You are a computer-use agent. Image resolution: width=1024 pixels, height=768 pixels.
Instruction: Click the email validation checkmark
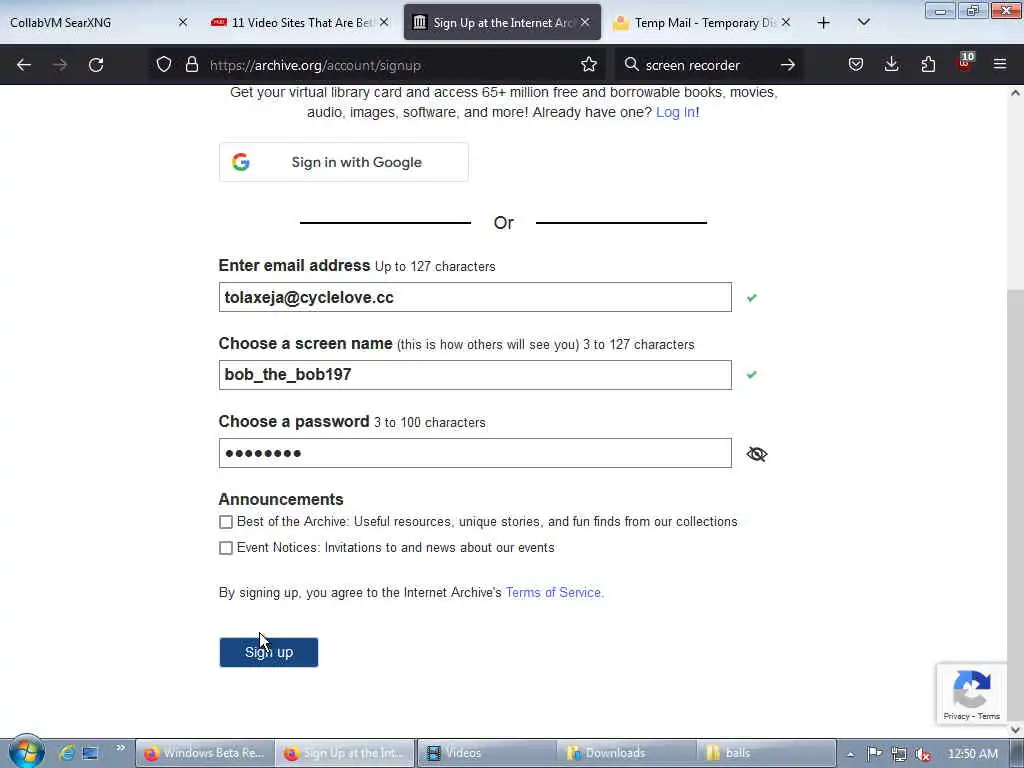tap(752, 298)
